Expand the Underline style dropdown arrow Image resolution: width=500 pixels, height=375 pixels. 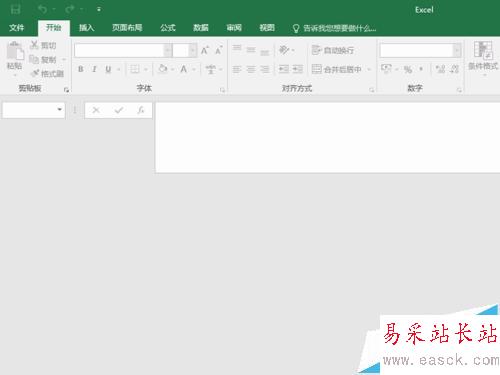(118, 69)
